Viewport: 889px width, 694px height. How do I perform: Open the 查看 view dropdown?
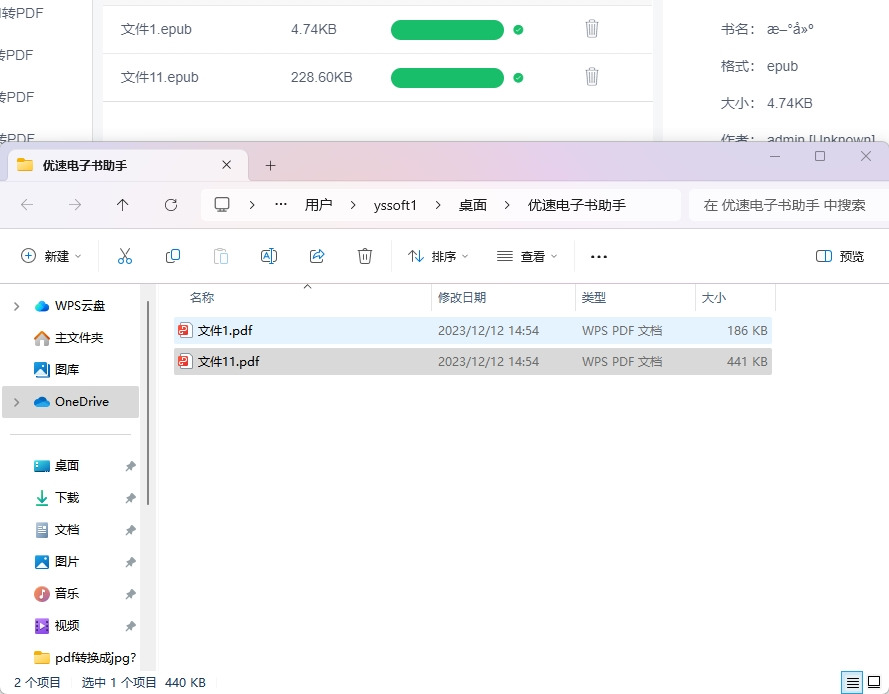(527, 256)
